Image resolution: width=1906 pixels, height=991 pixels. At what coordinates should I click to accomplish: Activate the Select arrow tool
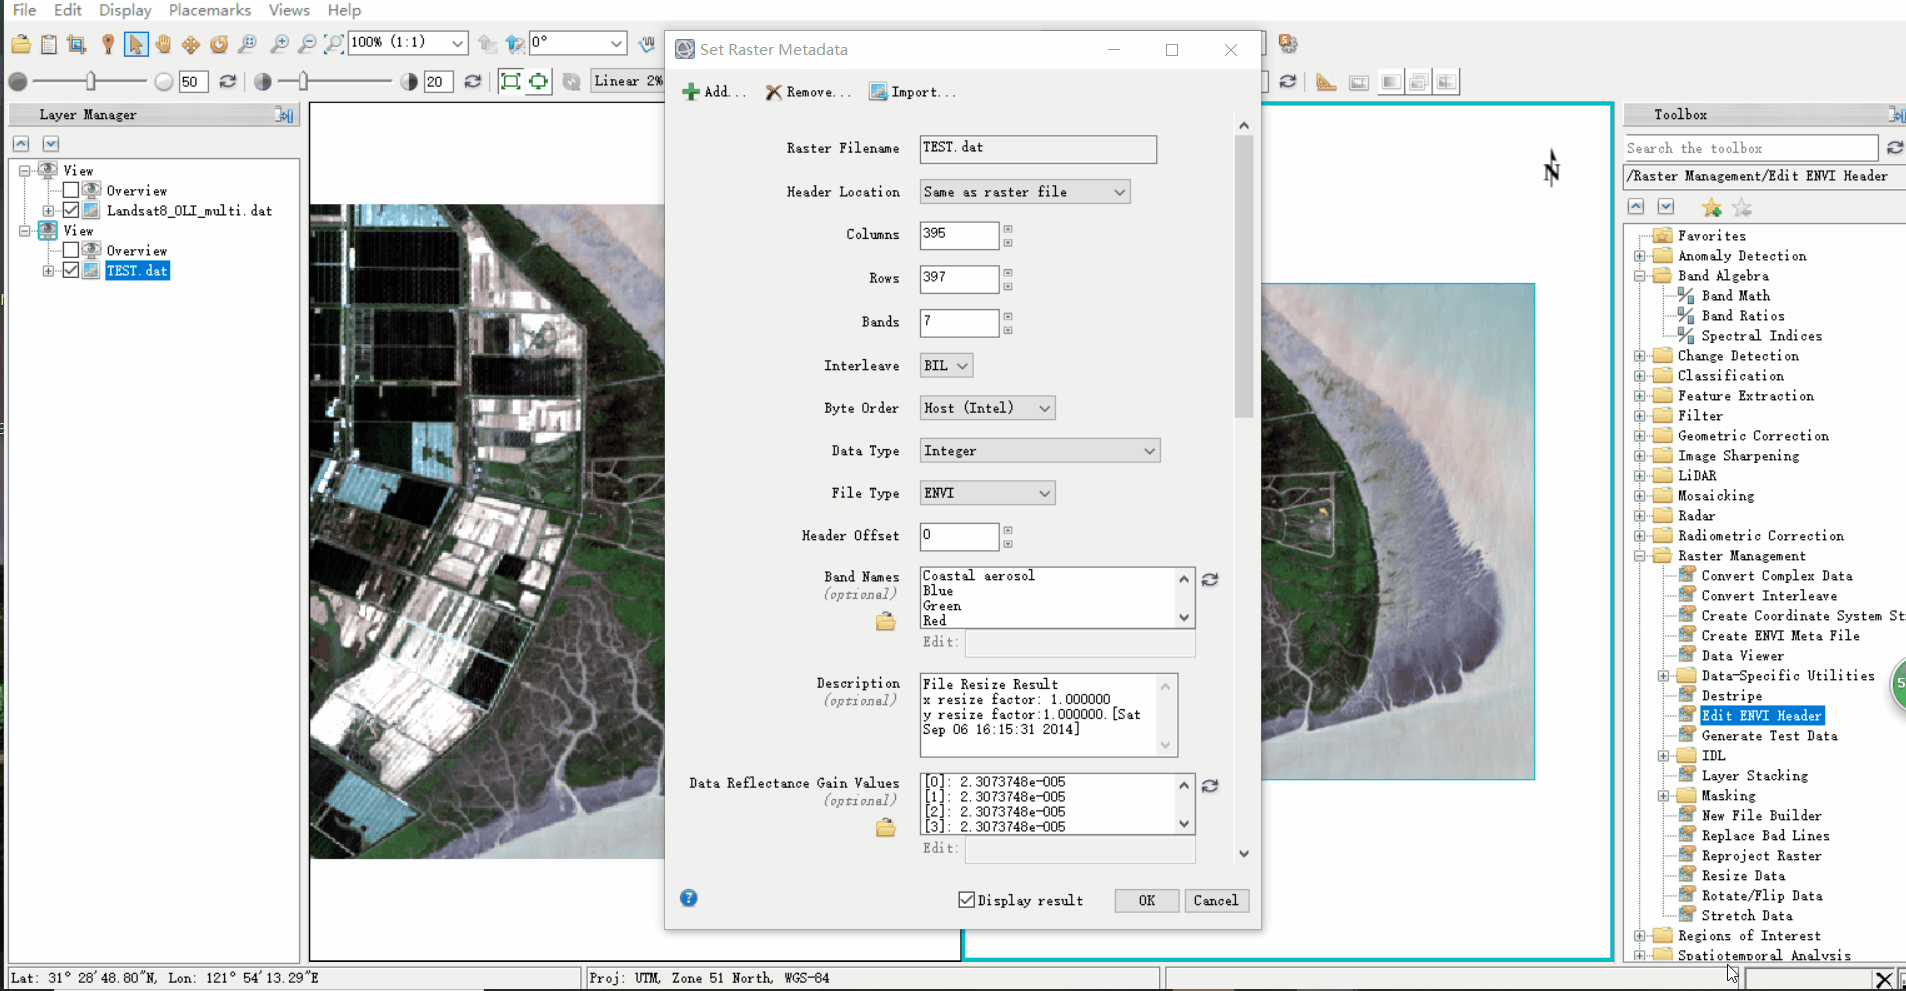point(136,44)
